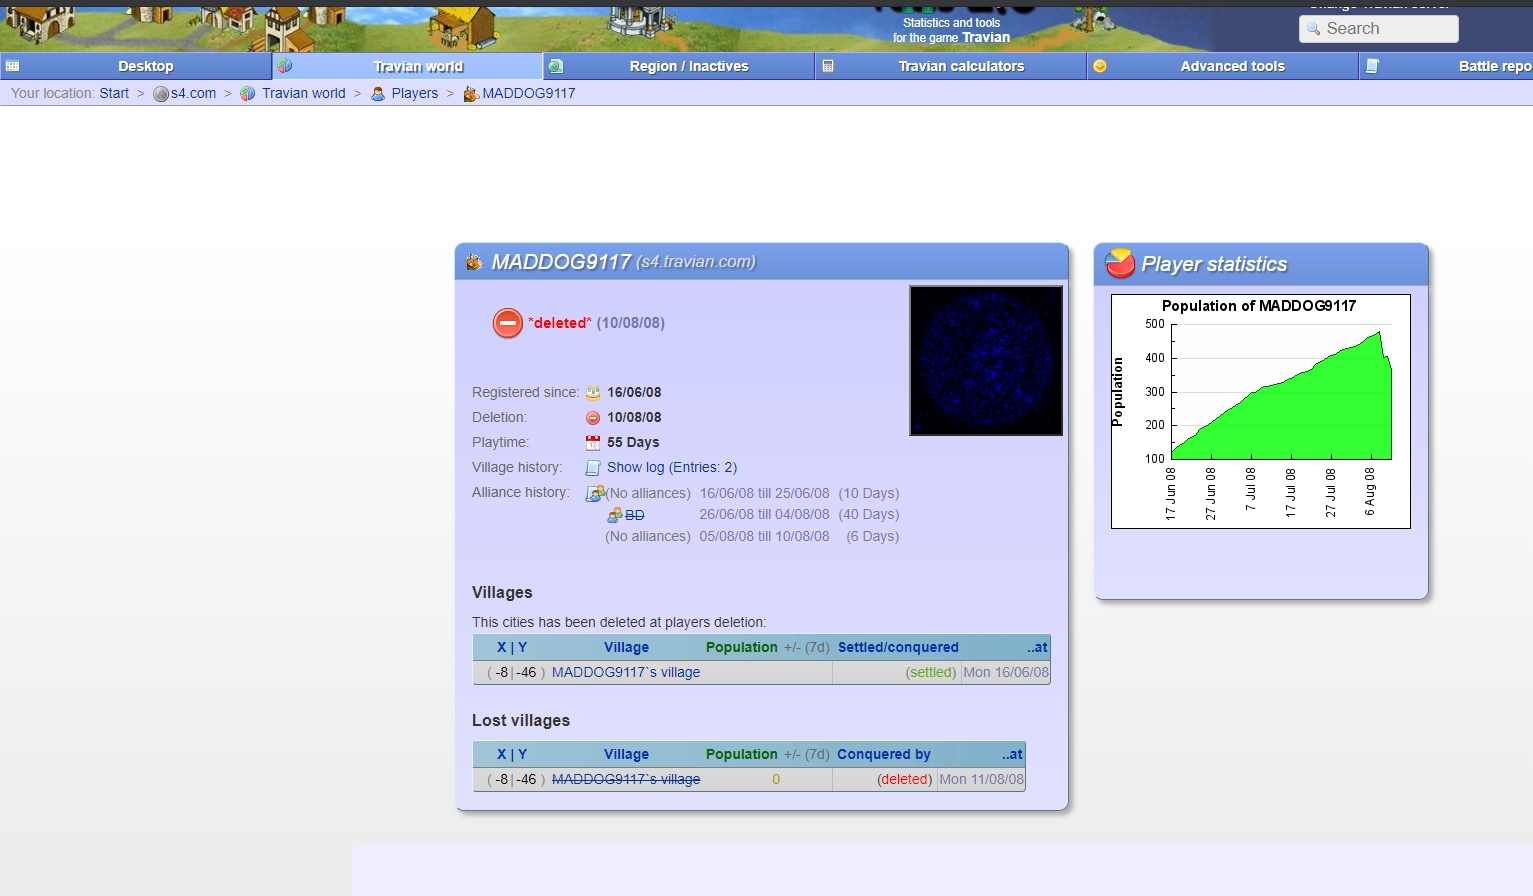Open Travian world breadcrumb link
This screenshot has height=896, width=1533.
tap(304, 93)
